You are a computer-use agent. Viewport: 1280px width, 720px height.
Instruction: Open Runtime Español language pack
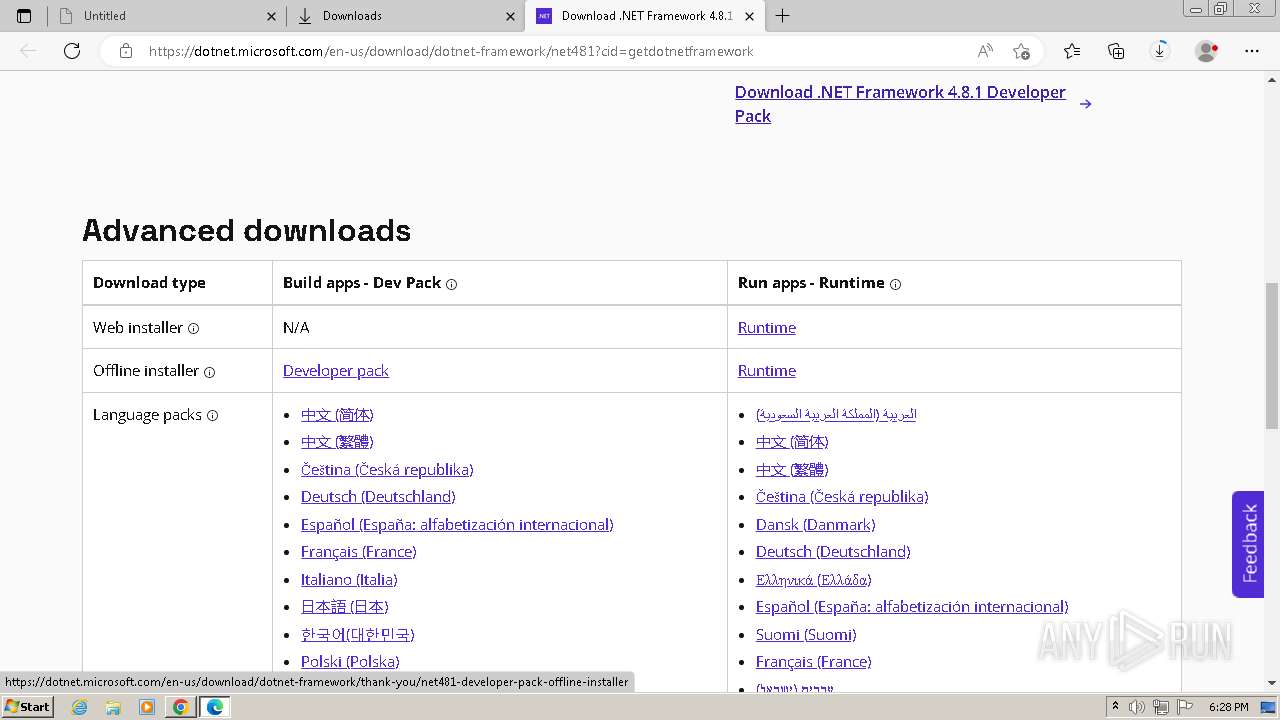point(912,606)
